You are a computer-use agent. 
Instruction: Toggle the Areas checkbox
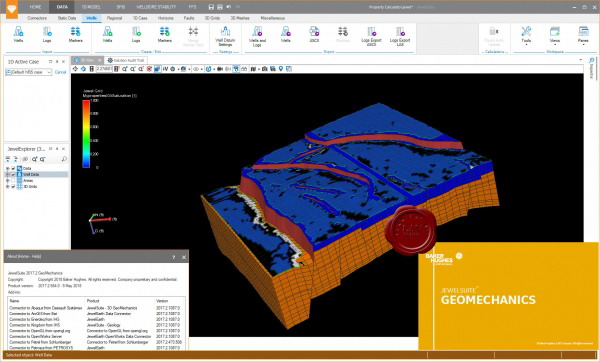pos(13,181)
